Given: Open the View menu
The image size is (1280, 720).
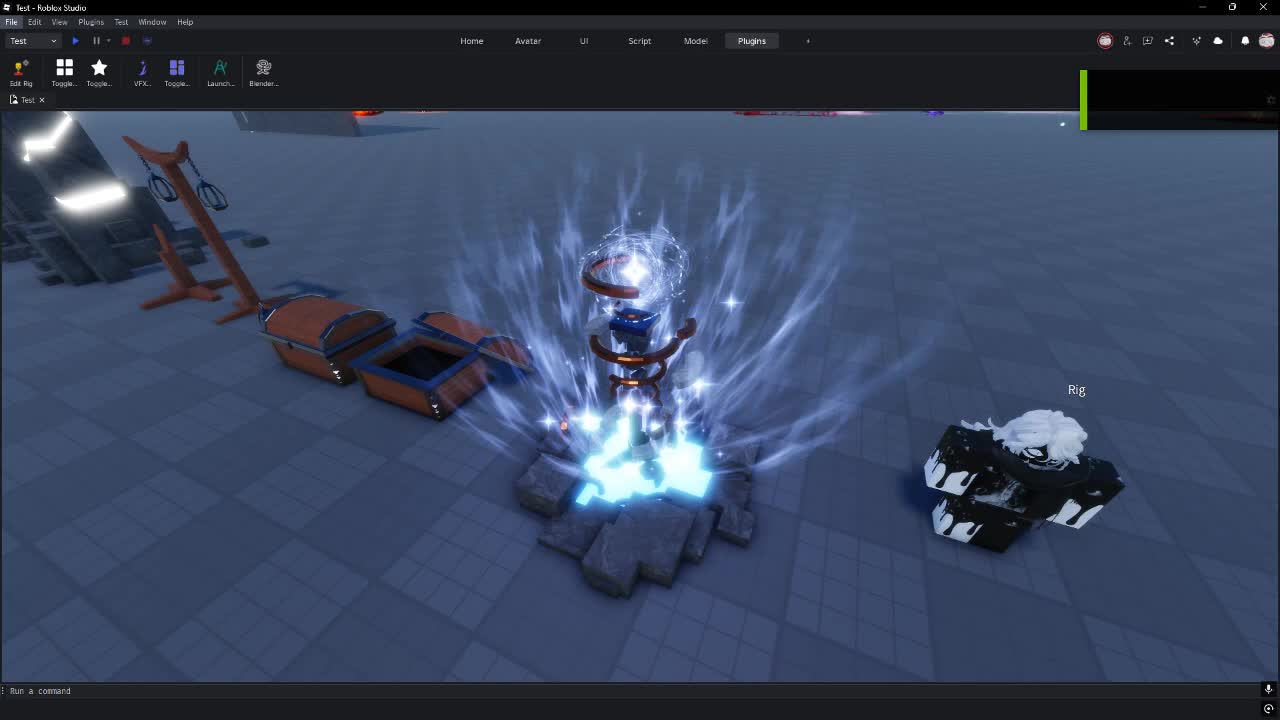Looking at the screenshot, I should [x=60, y=22].
